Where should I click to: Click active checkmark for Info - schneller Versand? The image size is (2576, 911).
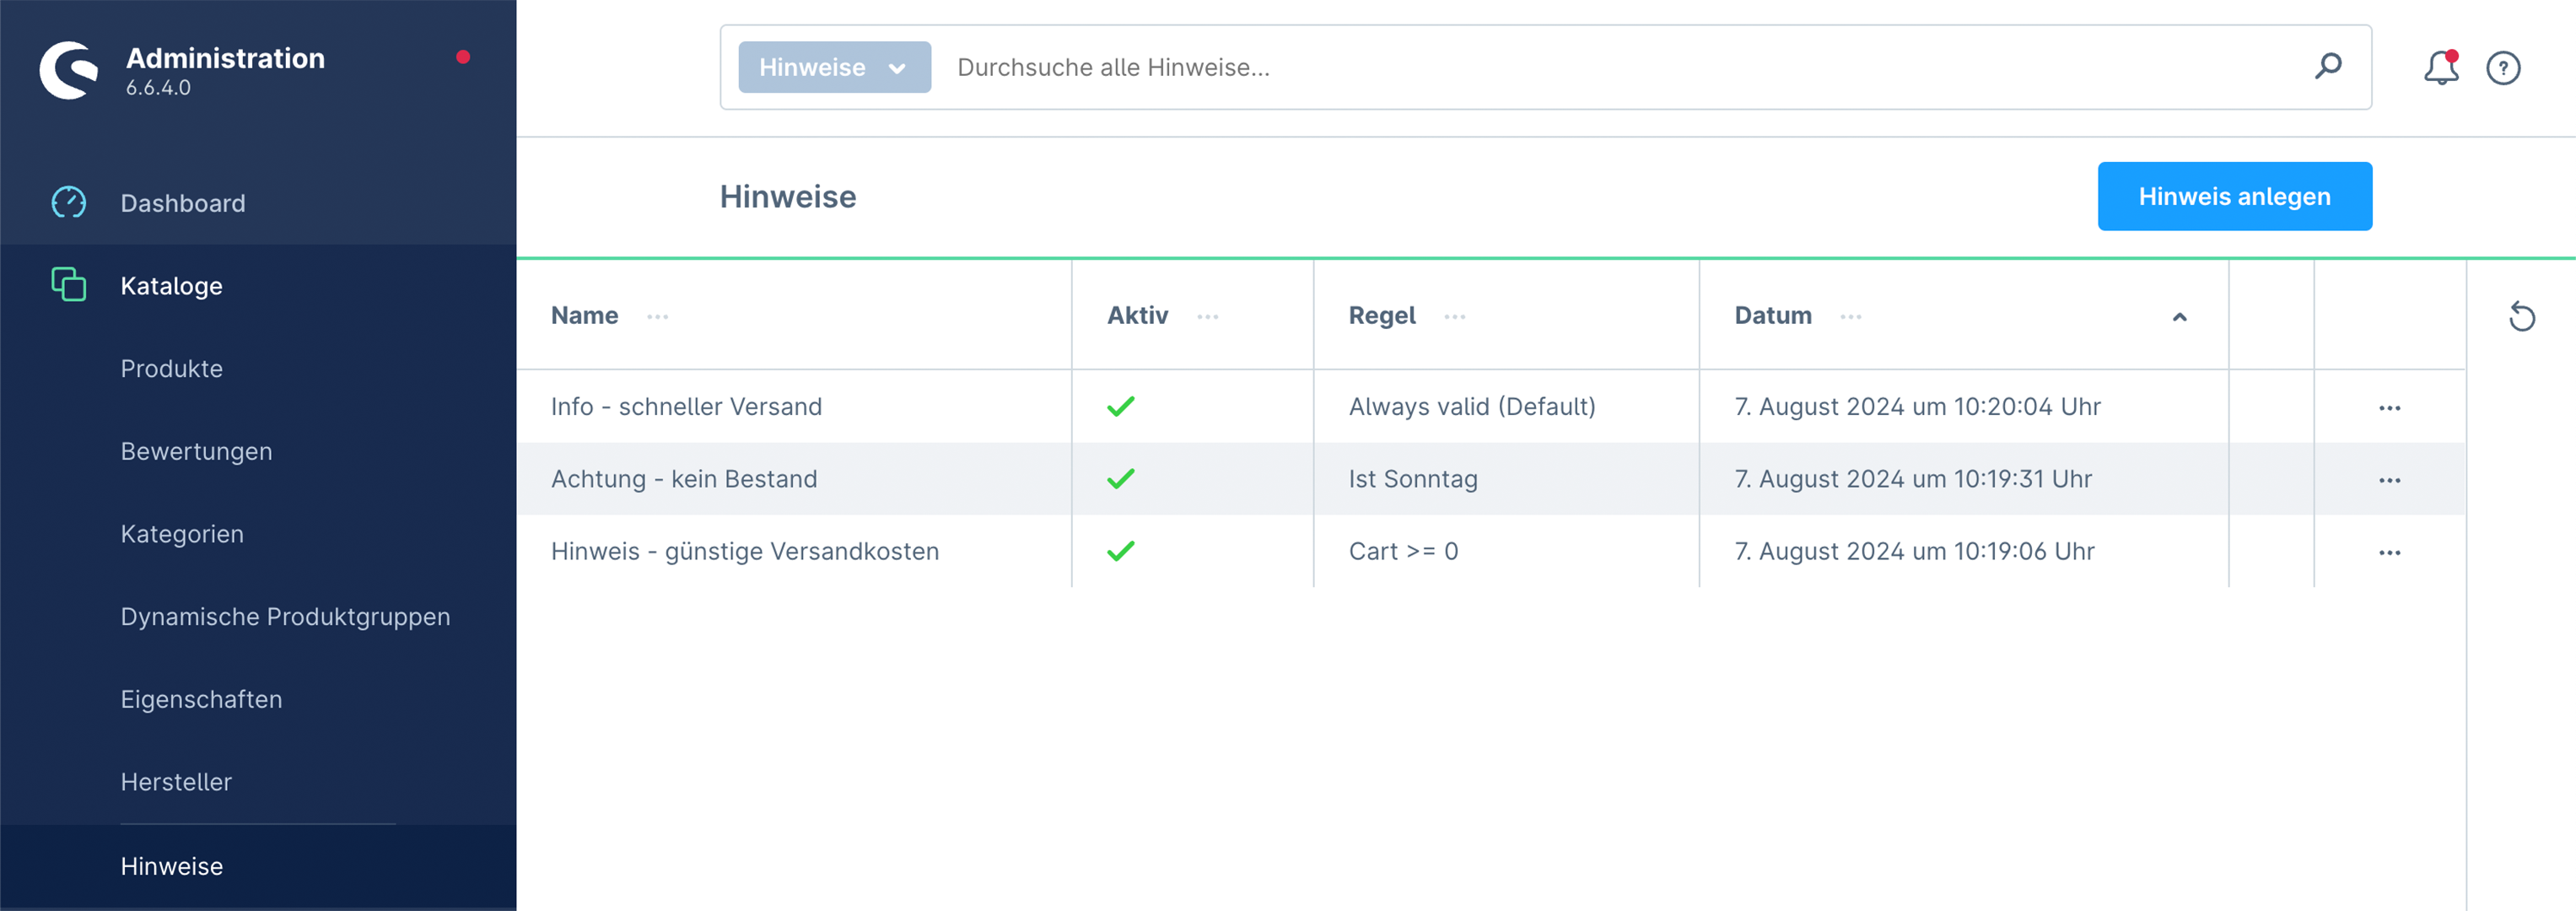coord(1121,406)
